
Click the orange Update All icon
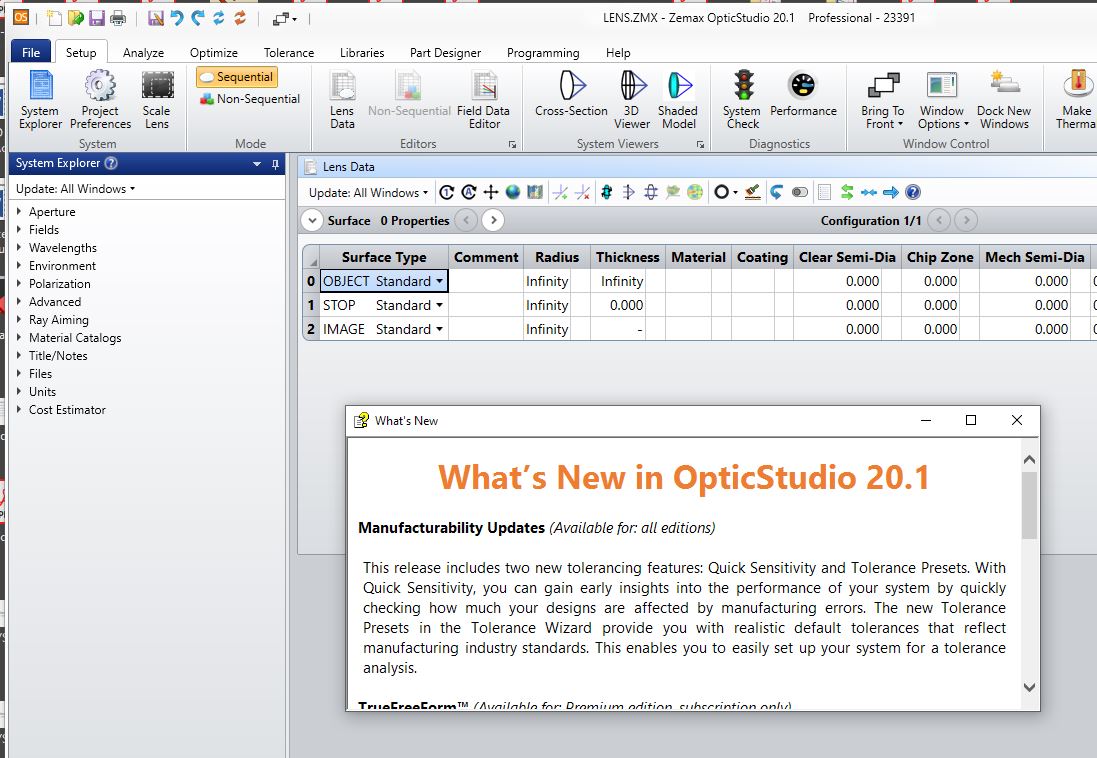[x=240, y=18]
